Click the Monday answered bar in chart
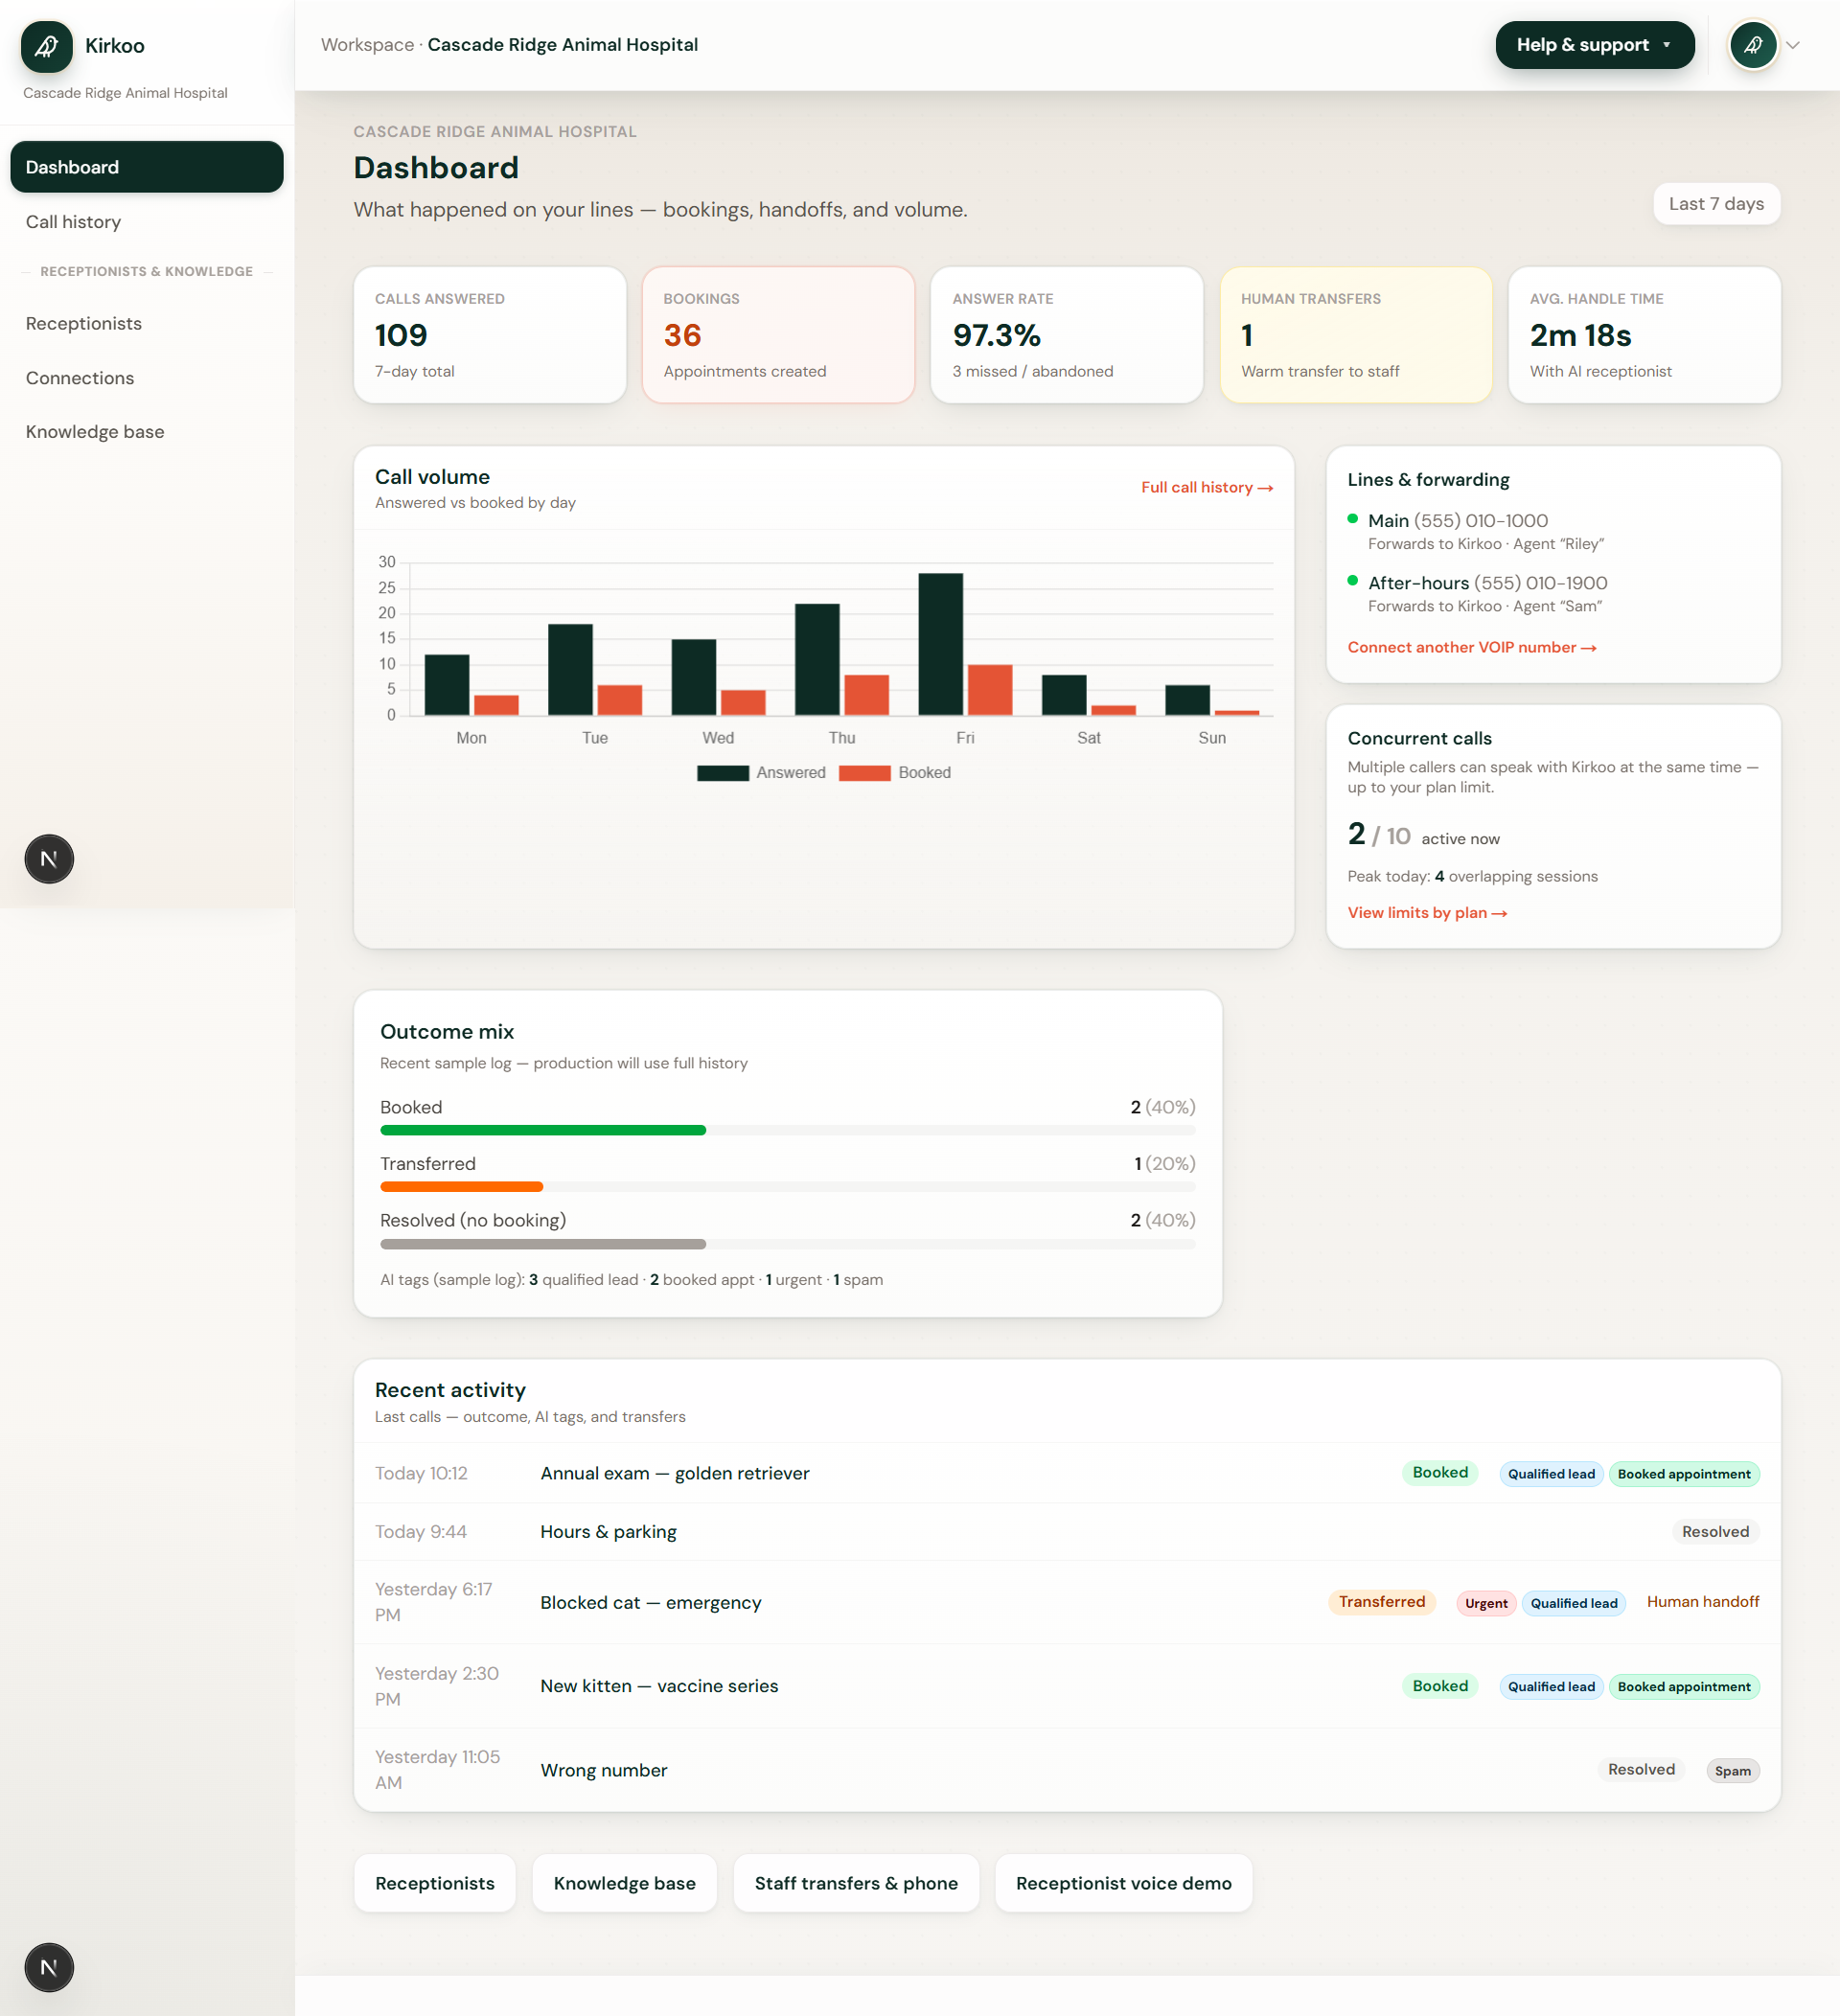Image resolution: width=1840 pixels, height=2016 pixels. 447,685
